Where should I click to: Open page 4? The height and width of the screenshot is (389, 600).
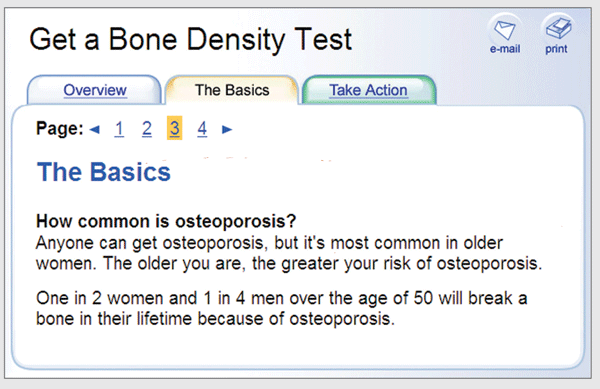pyautogui.click(x=202, y=129)
